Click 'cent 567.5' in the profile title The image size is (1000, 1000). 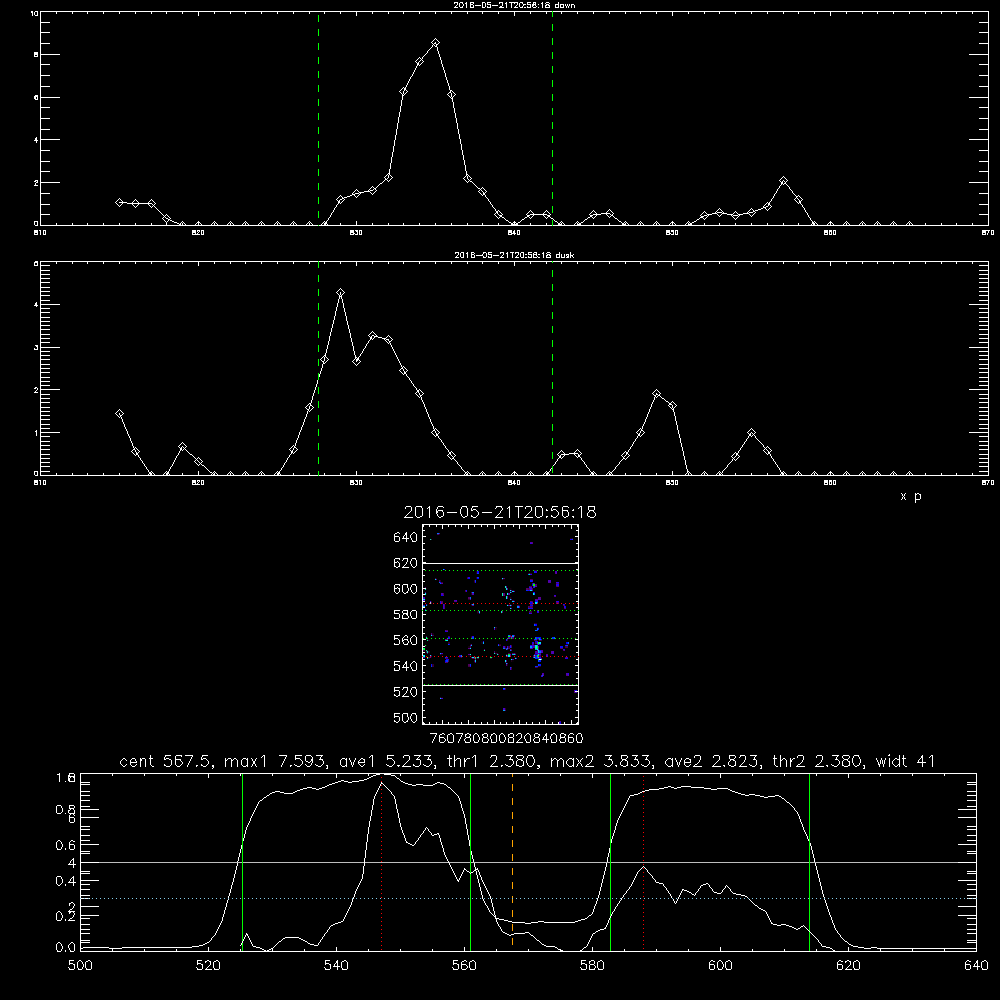pyautogui.click(x=165, y=761)
